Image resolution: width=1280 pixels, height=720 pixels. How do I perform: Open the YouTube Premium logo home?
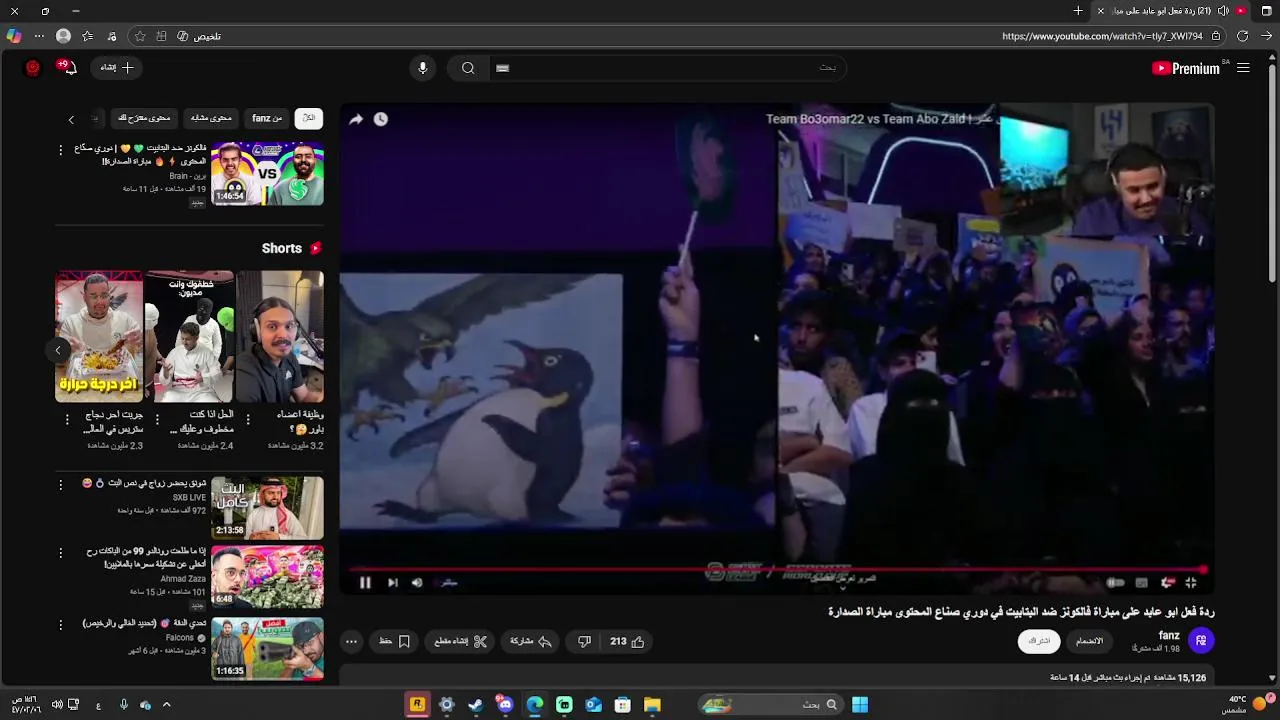(x=1186, y=68)
